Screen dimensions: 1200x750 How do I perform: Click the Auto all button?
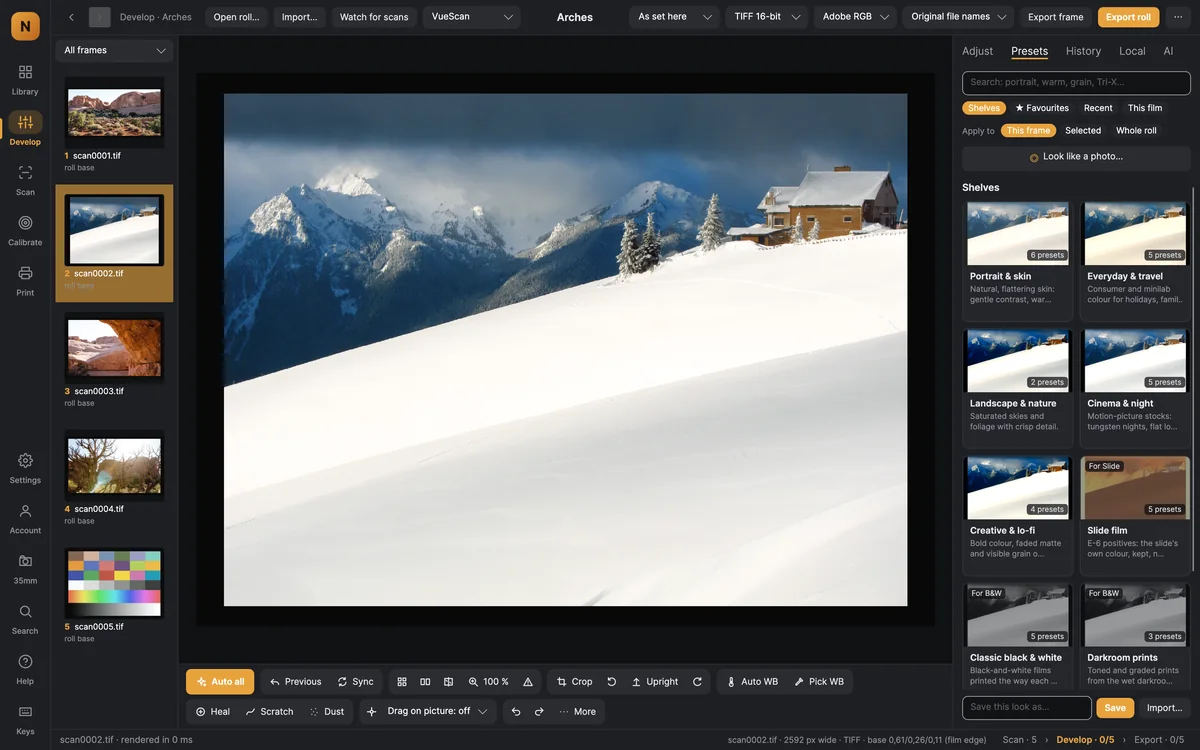[x=220, y=682]
